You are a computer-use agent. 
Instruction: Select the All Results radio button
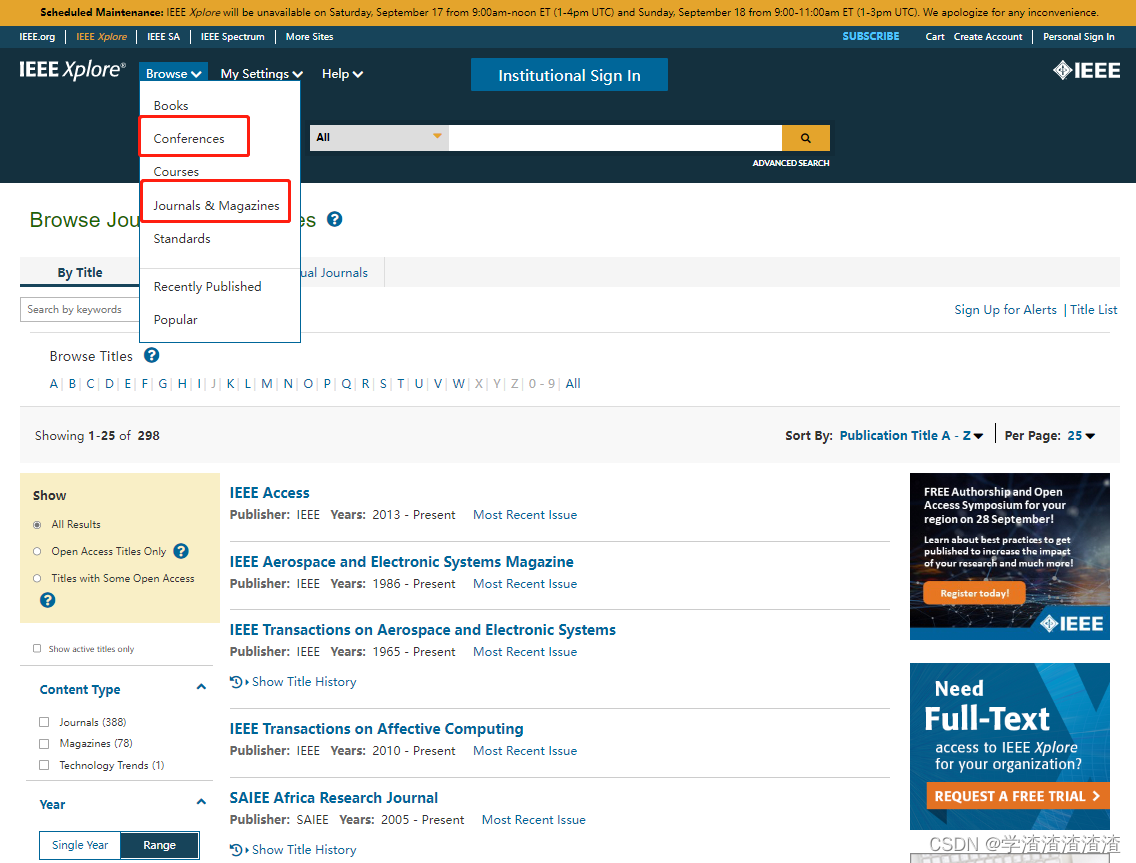[x=37, y=525]
